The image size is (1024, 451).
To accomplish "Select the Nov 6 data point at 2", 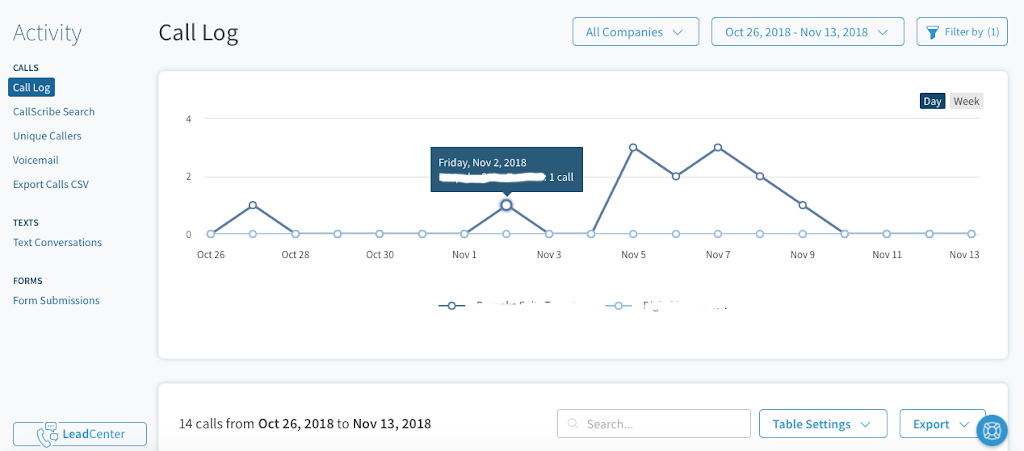I will tap(676, 176).
